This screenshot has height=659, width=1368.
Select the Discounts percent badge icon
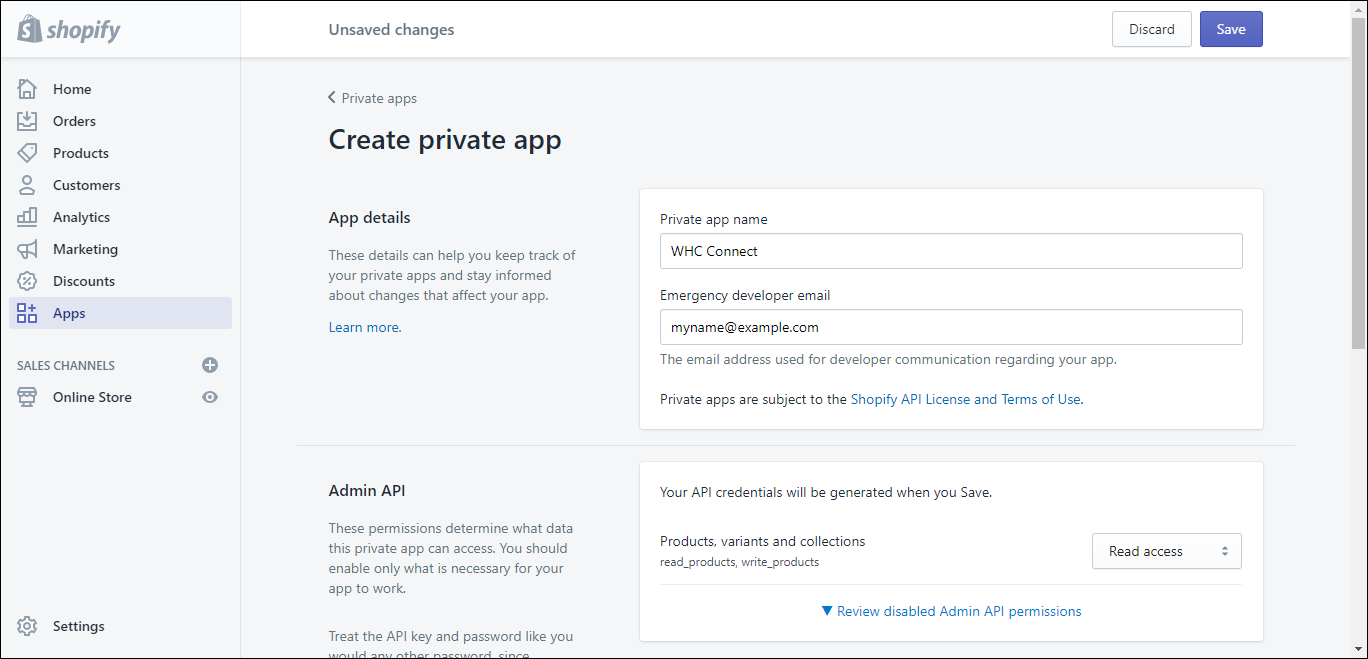point(27,280)
